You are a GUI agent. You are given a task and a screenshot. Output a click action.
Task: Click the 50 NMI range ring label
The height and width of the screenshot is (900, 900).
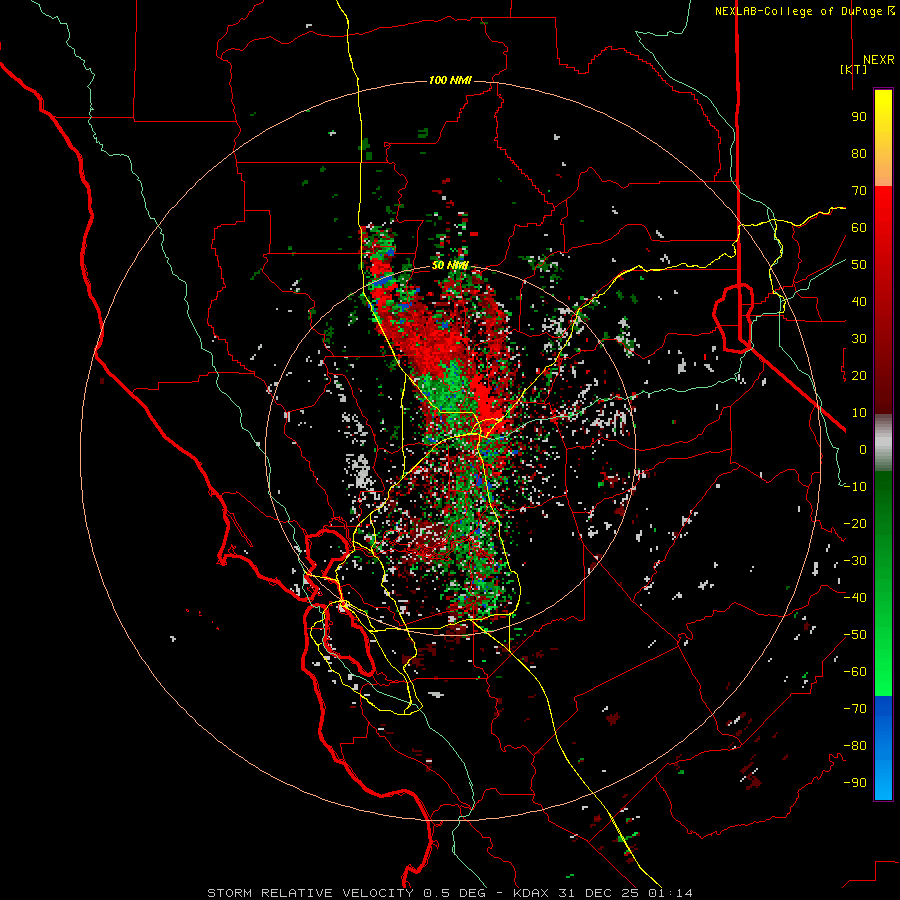click(x=450, y=265)
